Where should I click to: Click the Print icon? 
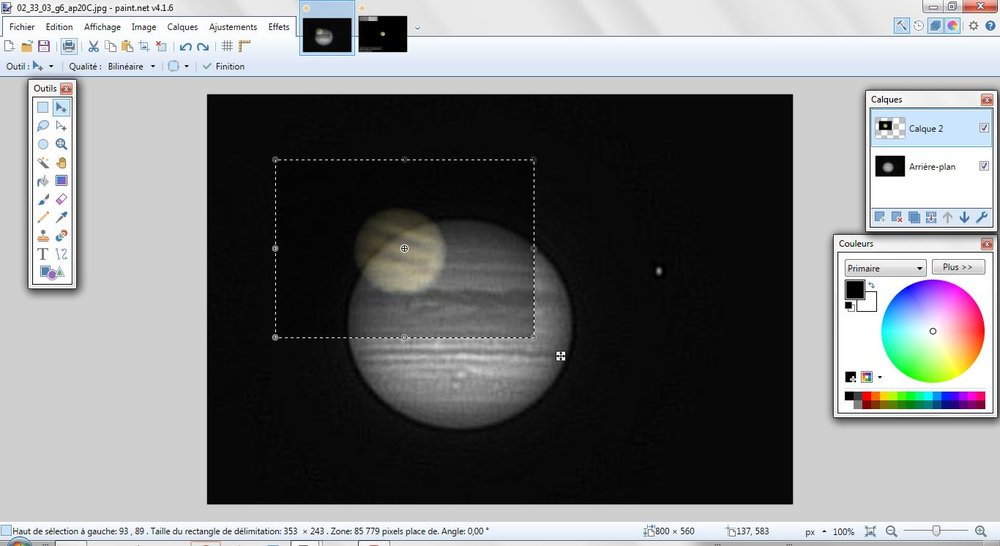(x=69, y=46)
